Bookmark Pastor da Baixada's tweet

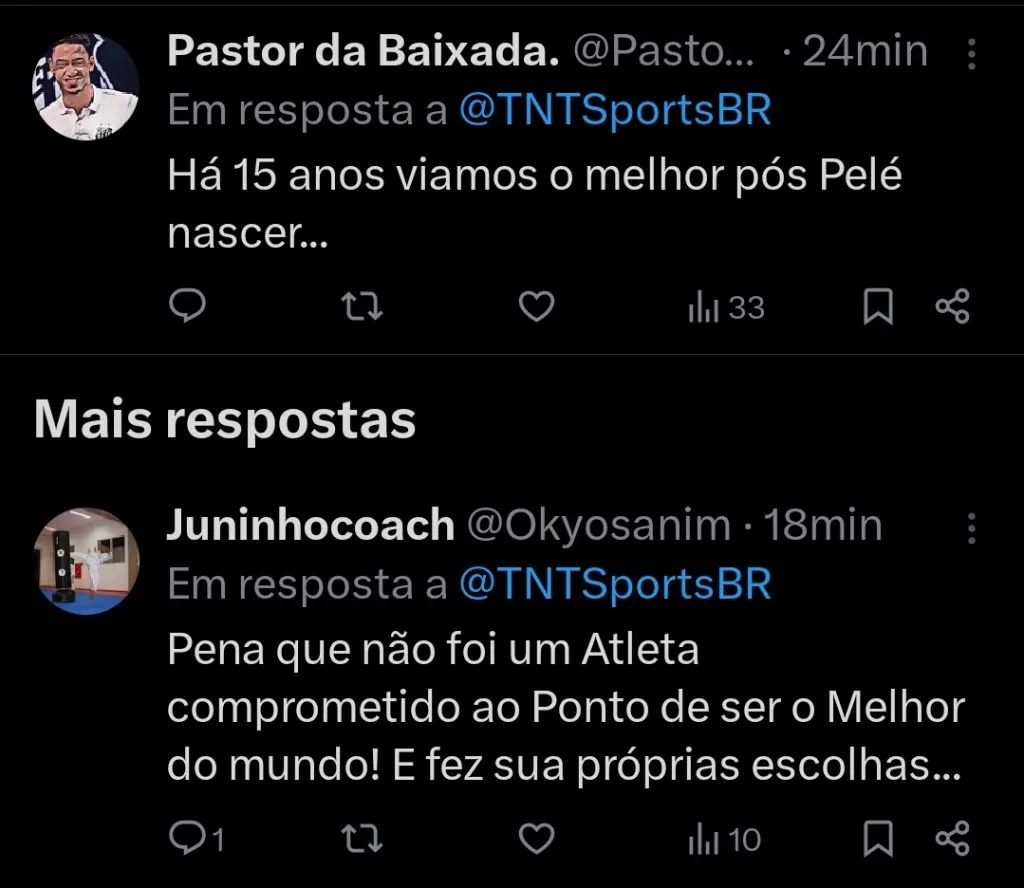877,308
